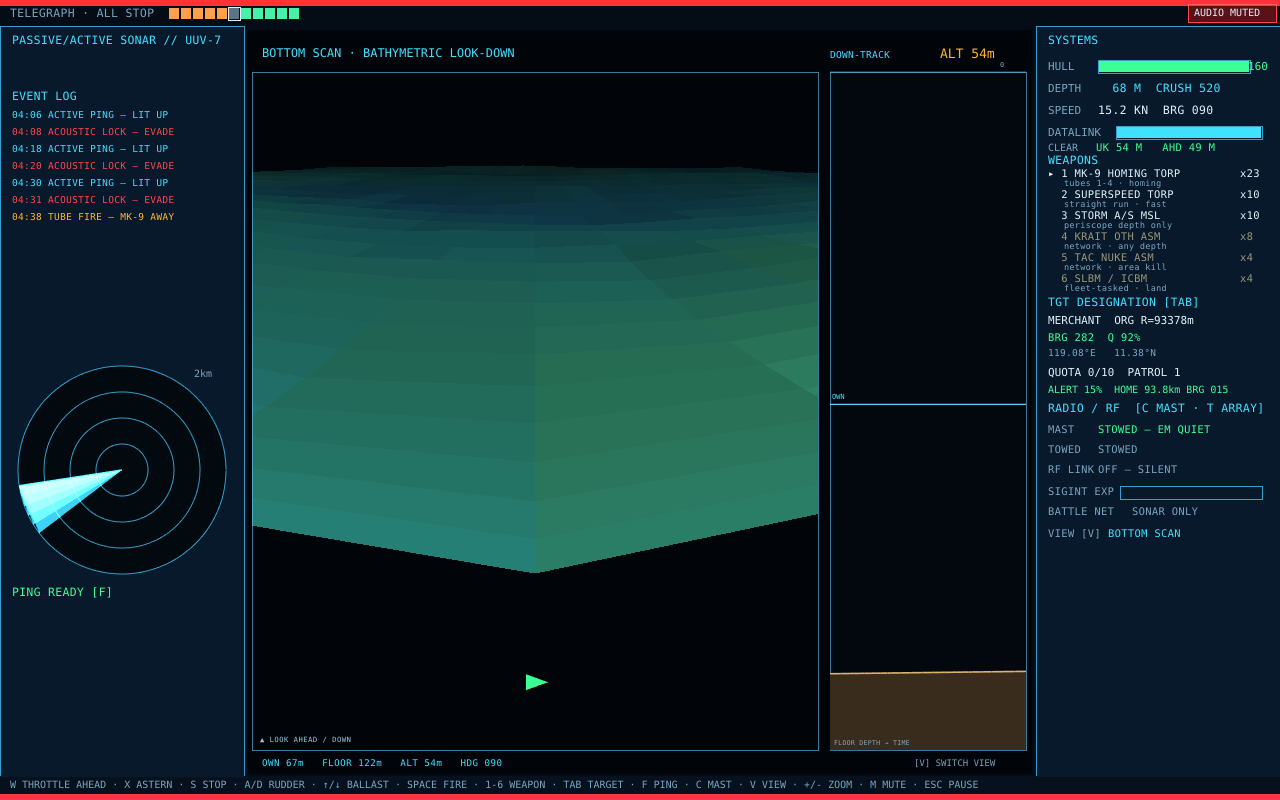Toggle the RF LINK off silent status

[1113, 470]
